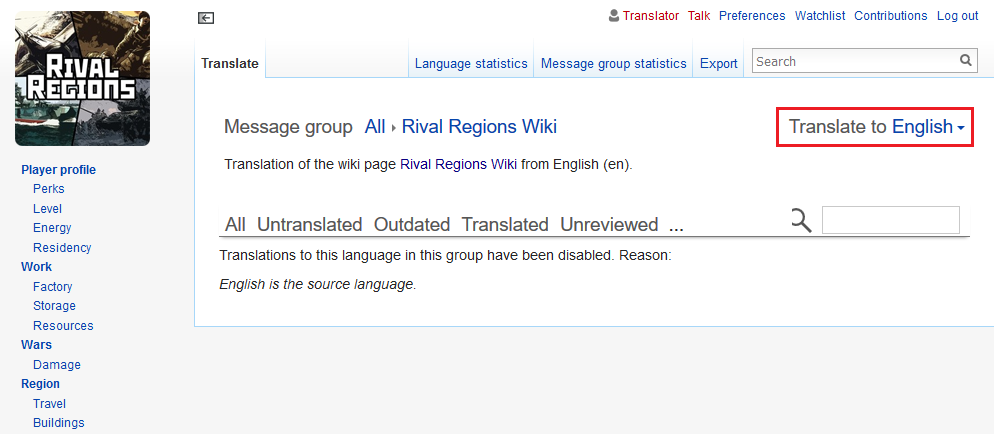Focus the top Search input field
This screenshot has height=434, width=994.
[855, 61]
